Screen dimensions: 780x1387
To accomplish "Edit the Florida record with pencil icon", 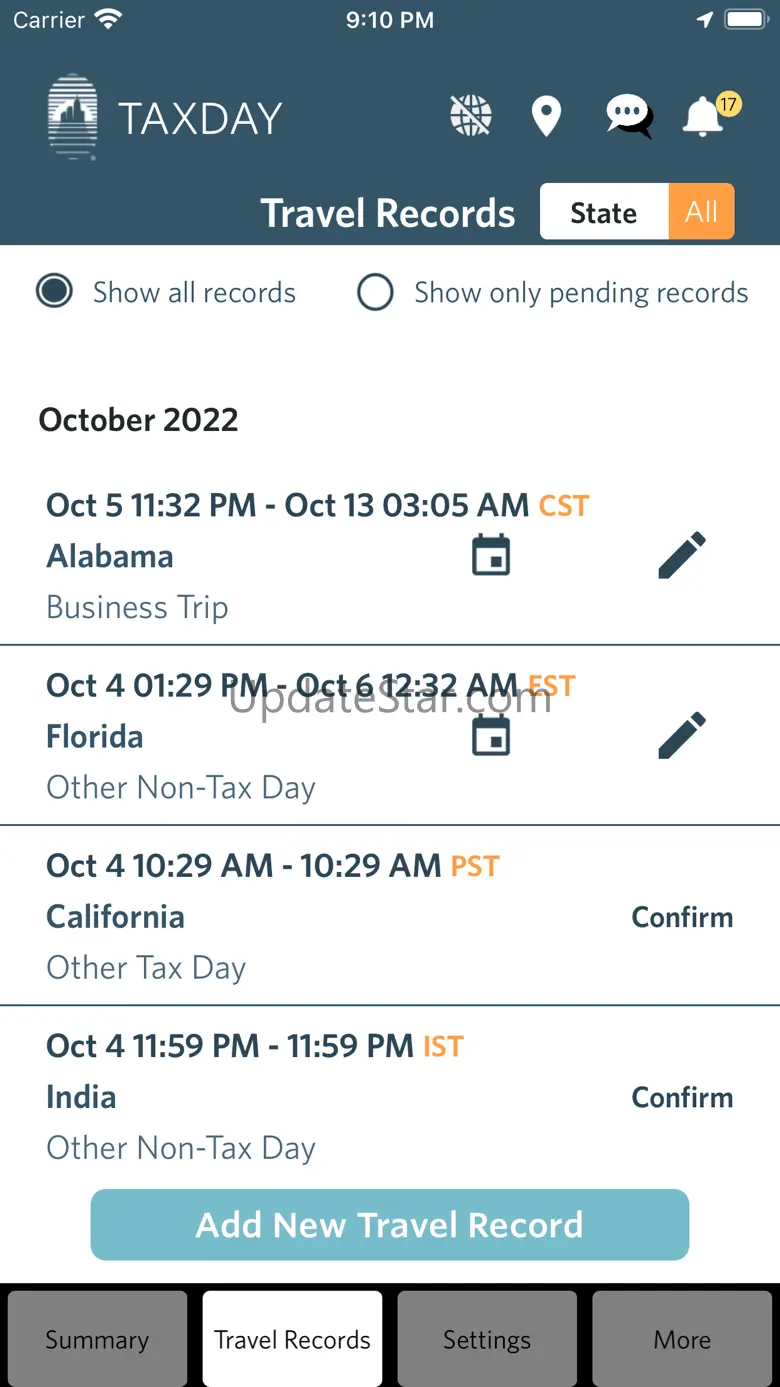I will click(682, 737).
